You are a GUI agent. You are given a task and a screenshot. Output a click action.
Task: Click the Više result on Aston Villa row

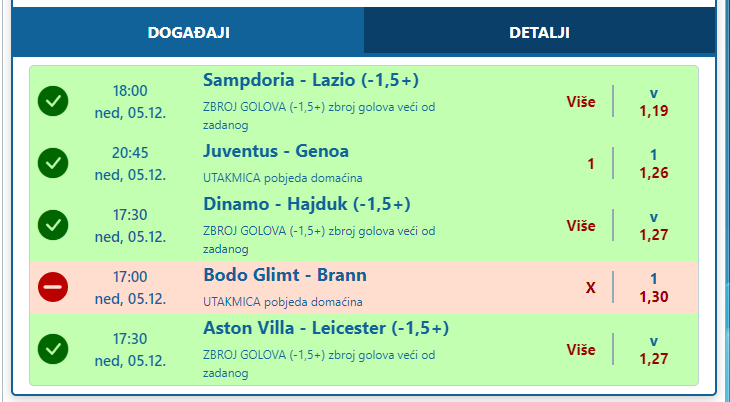(581, 349)
